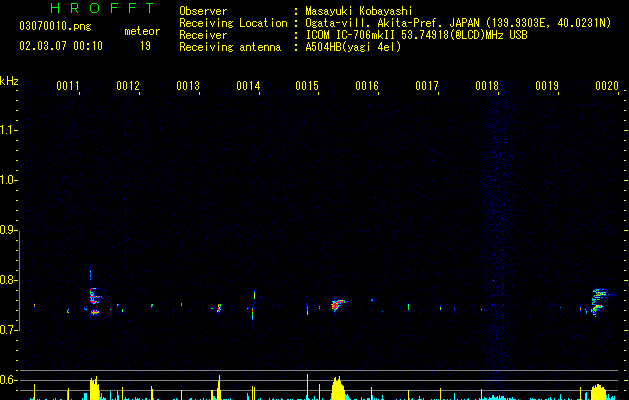Click the Receiving antenna label
Screen dimensions: 629x400
click(x=230, y=47)
